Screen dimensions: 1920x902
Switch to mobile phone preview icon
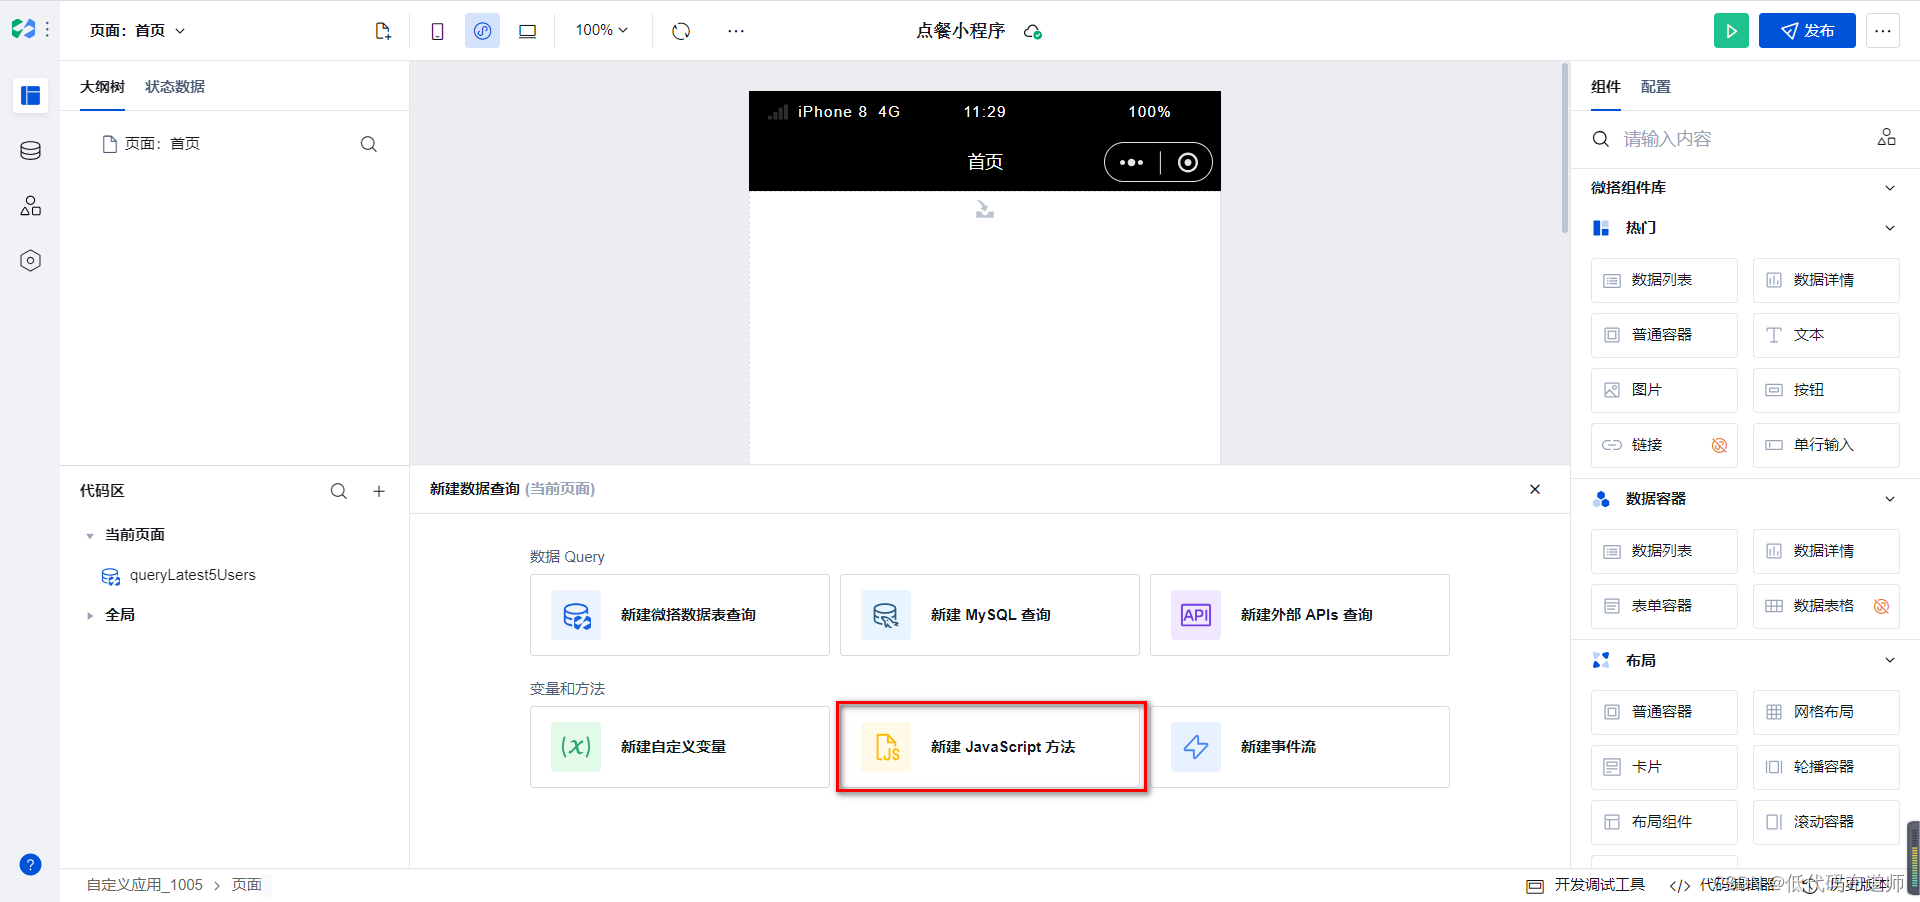437,31
